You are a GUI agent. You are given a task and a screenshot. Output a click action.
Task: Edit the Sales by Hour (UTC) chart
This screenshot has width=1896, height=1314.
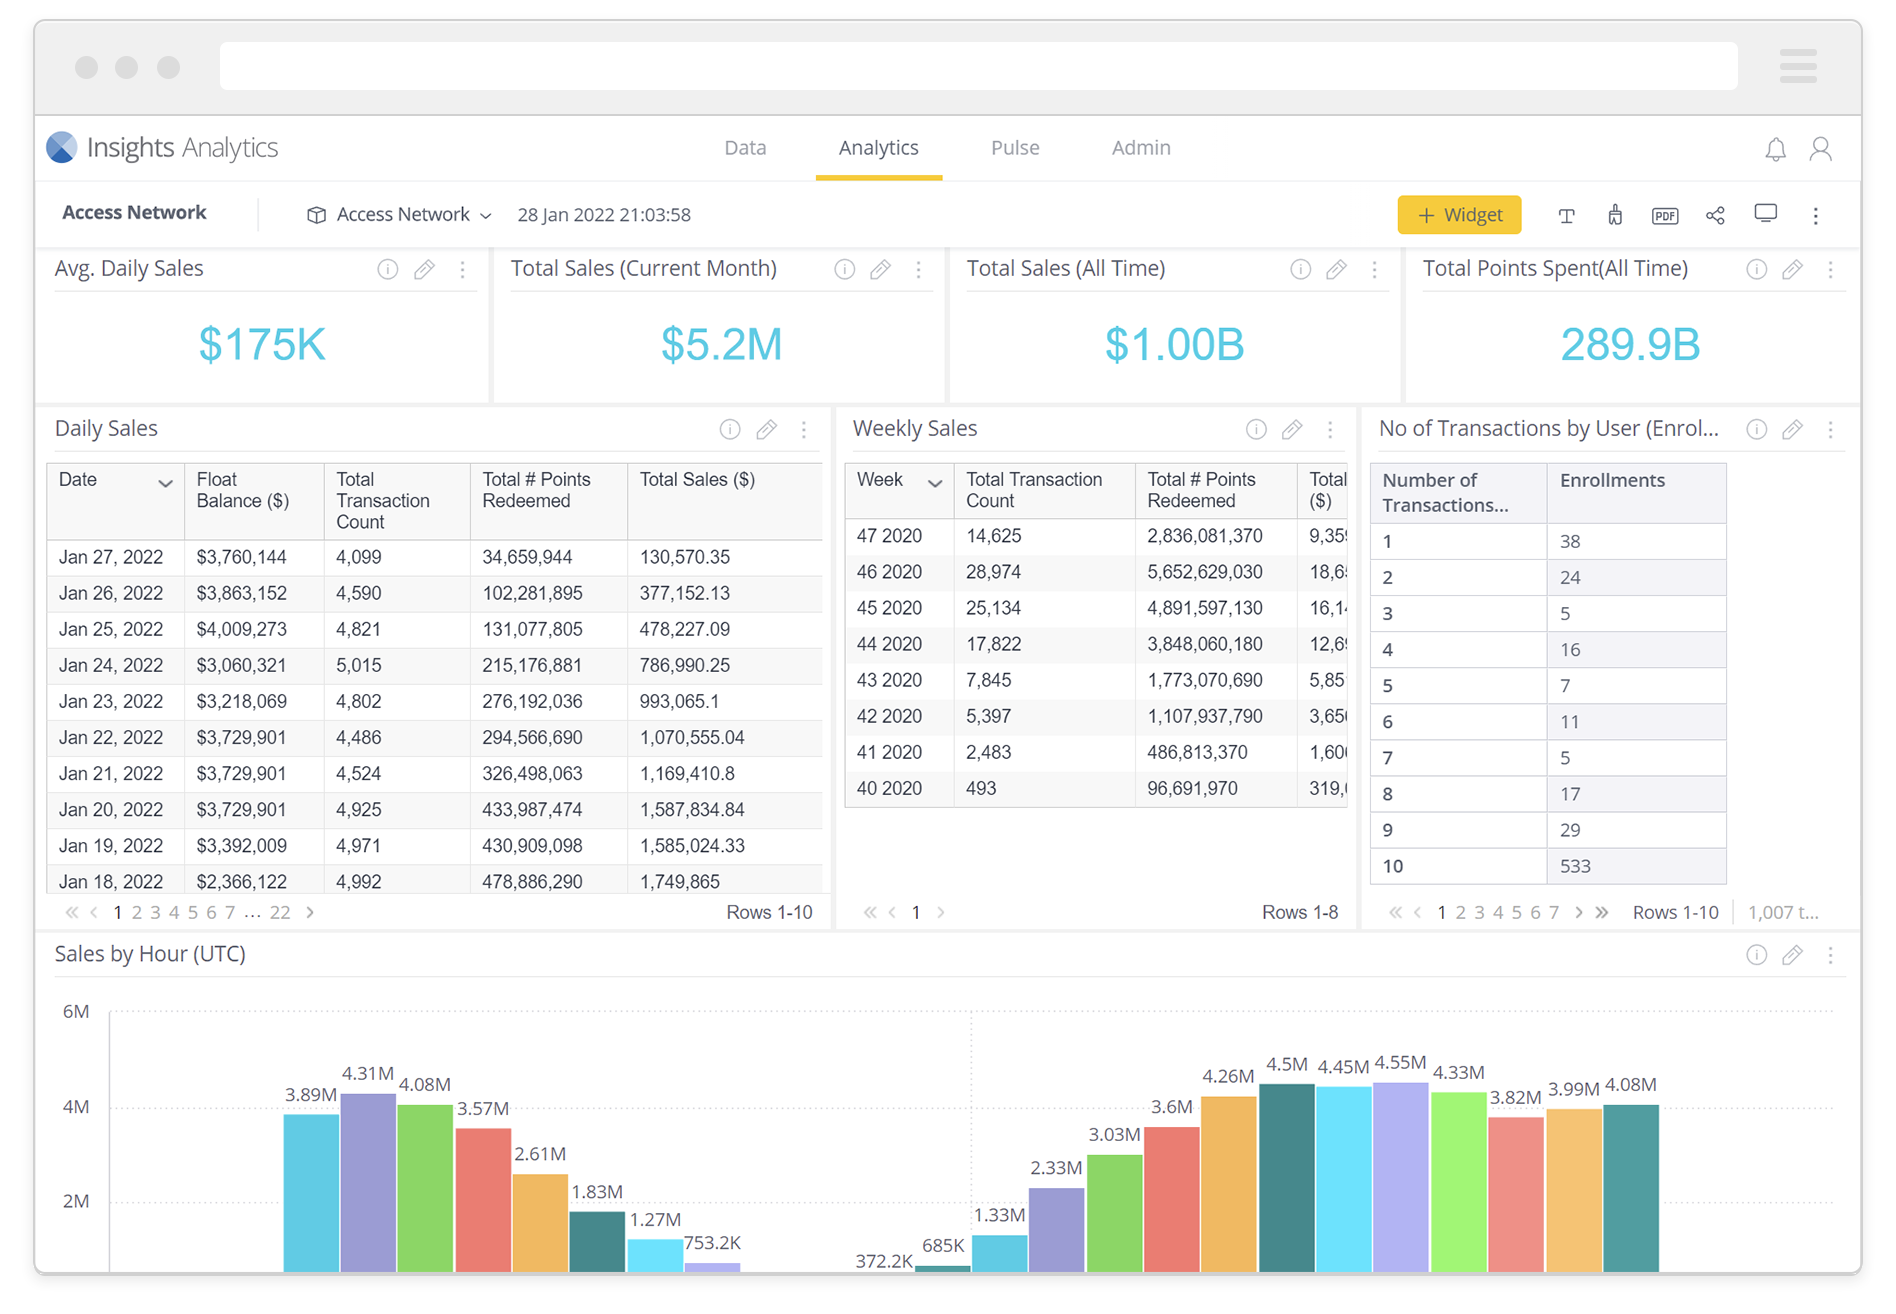[1793, 955]
